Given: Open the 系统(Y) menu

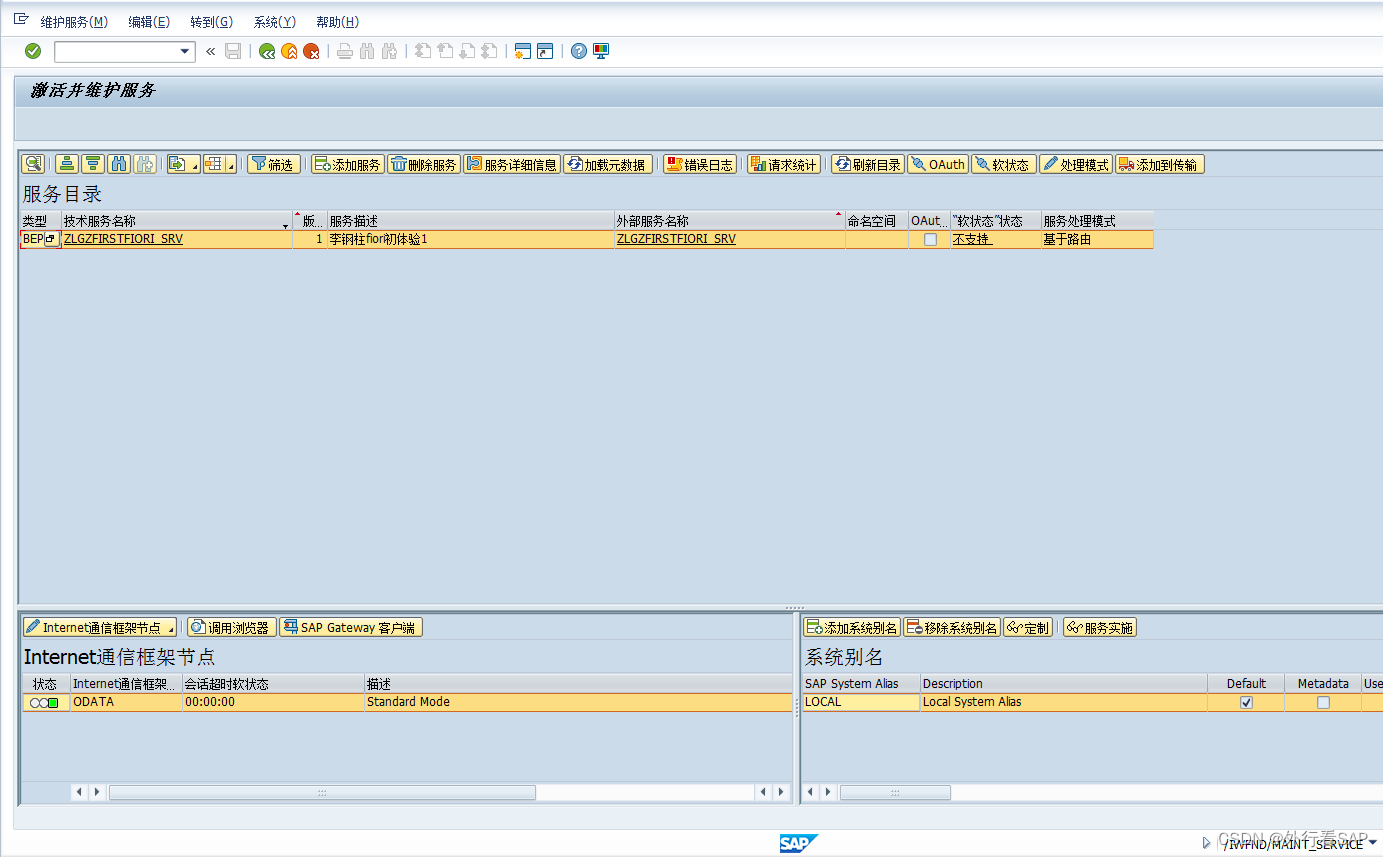Looking at the screenshot, I should click(274, 22).
